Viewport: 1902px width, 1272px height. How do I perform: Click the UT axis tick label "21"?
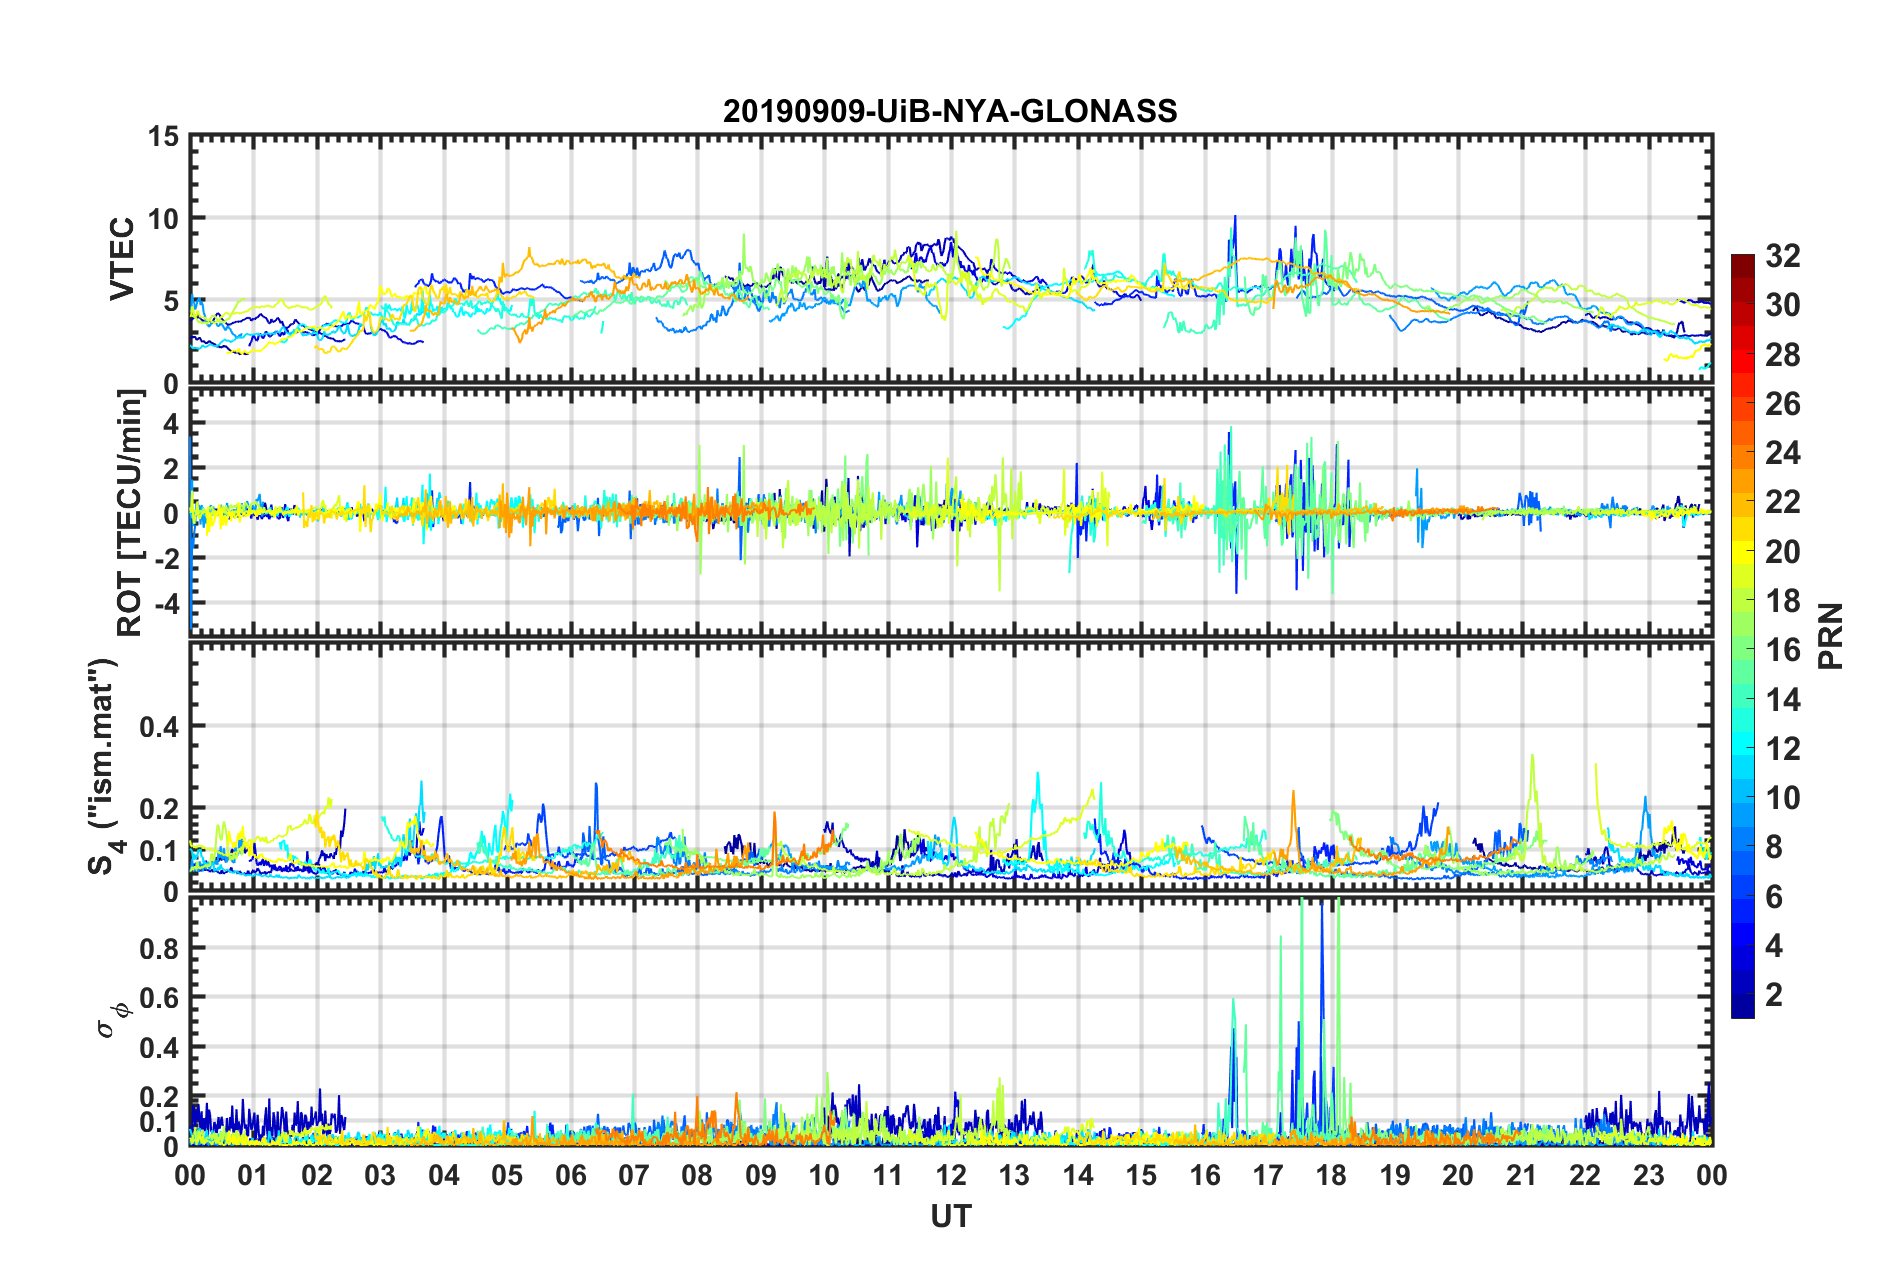pos(1522,1175)
